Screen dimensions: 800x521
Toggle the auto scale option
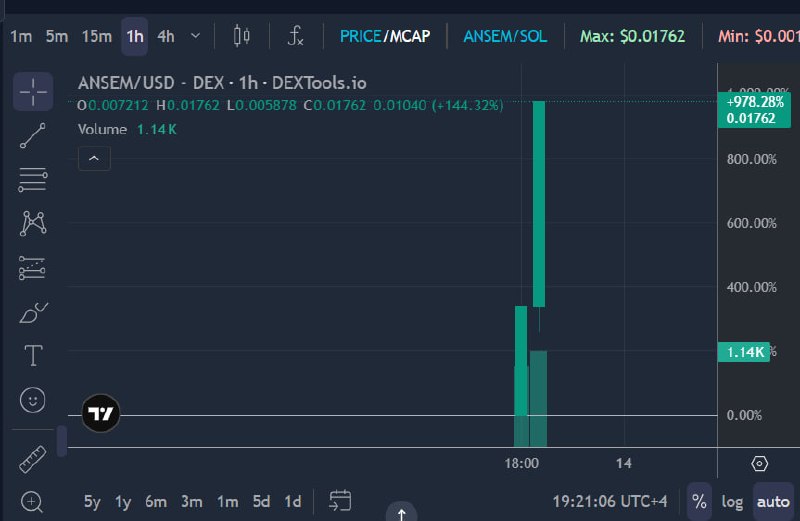click(x=773, y=502)
